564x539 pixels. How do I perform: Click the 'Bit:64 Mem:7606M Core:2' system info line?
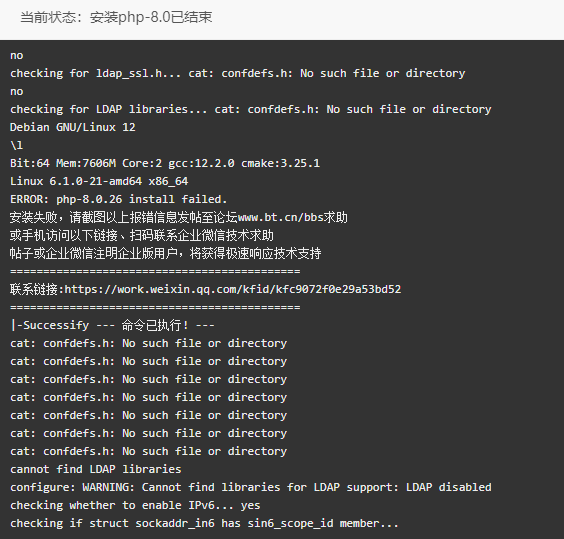pos(165,163)
